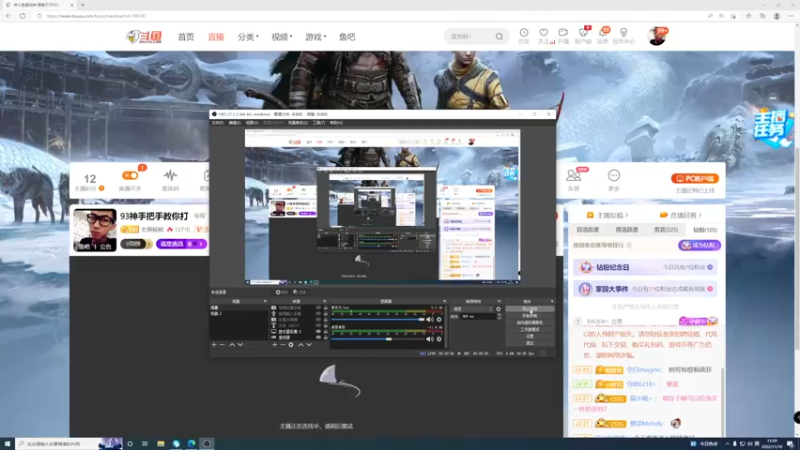Click the 开播 camera icon
800x450 pixels.
tap(563, 33)
